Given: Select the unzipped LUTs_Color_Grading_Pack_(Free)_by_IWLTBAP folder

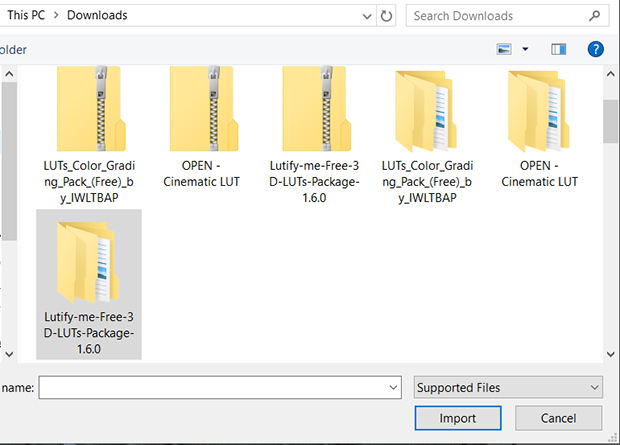Looking at the screenshot, I should click(427, 137).
